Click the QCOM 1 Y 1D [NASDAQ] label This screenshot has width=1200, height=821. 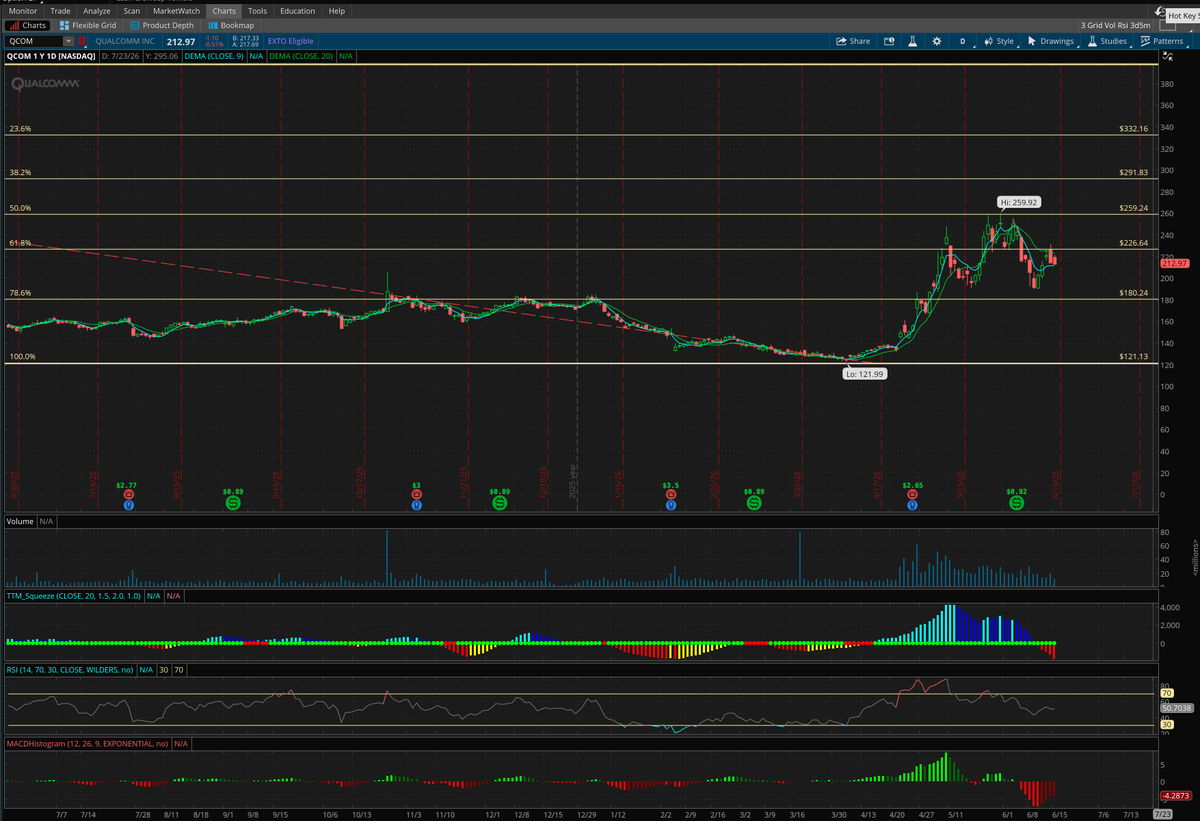[x=51, y=56]
